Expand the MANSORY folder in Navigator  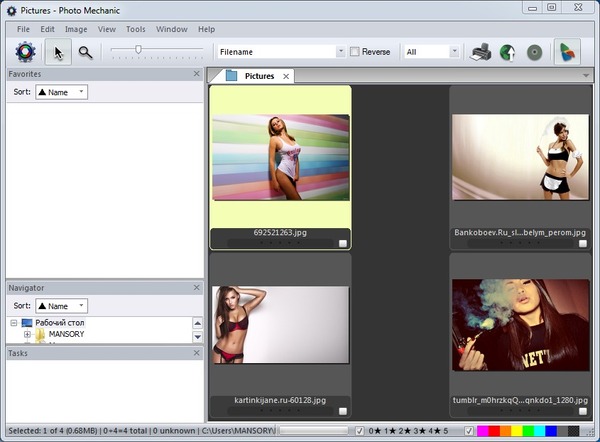pyautogui.click(x=28, y=334)
